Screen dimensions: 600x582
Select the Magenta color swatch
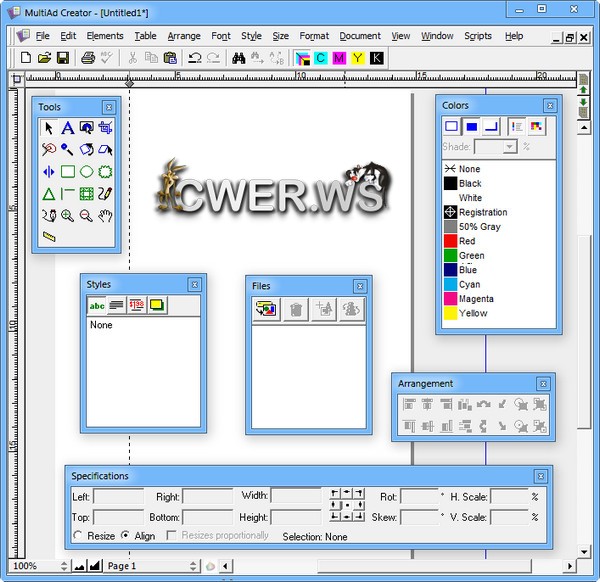[468, 299]
